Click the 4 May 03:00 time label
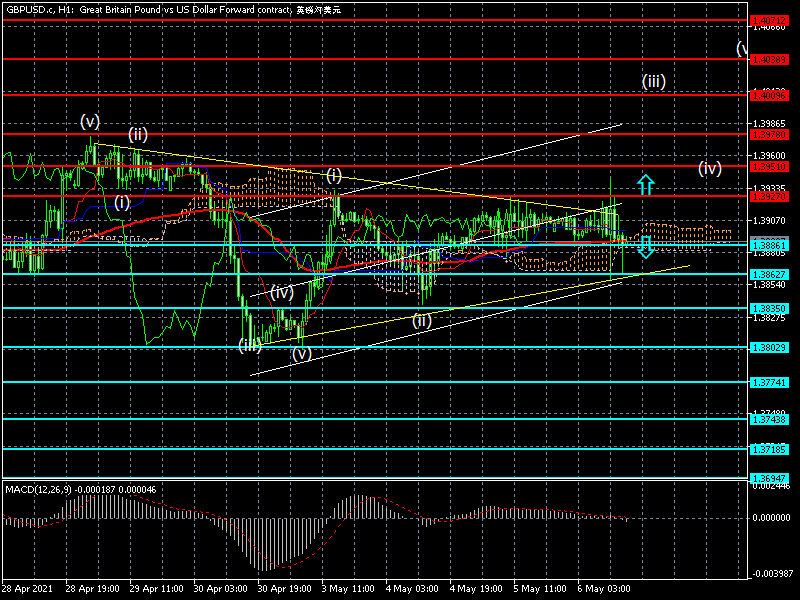800x600 pixels. (x=412, y=589)
